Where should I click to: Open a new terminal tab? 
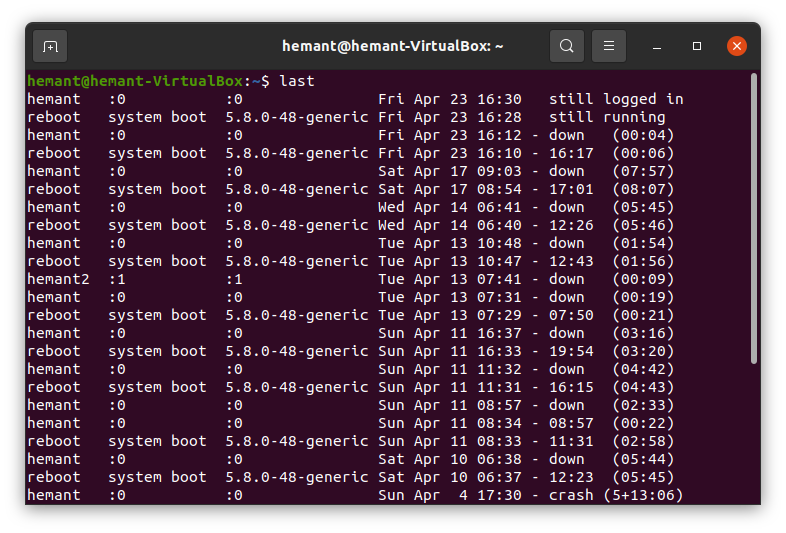pyautogui.click(x=50, y=46)
